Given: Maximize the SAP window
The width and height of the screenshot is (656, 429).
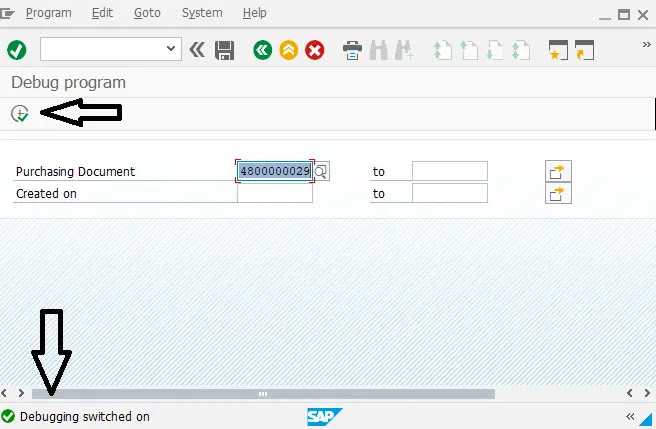Looking at the screenshot, I should point(624,15).
